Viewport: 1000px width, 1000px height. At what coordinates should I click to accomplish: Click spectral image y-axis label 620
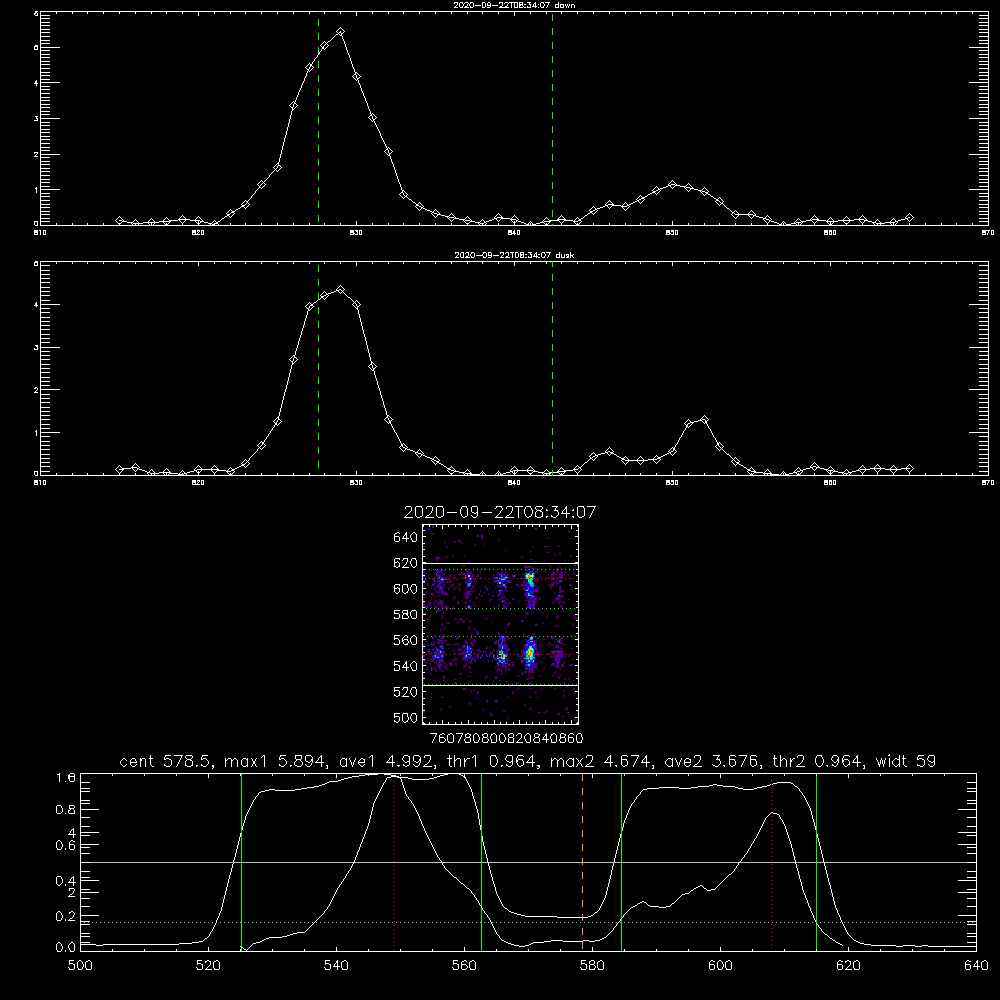point(405,563)
